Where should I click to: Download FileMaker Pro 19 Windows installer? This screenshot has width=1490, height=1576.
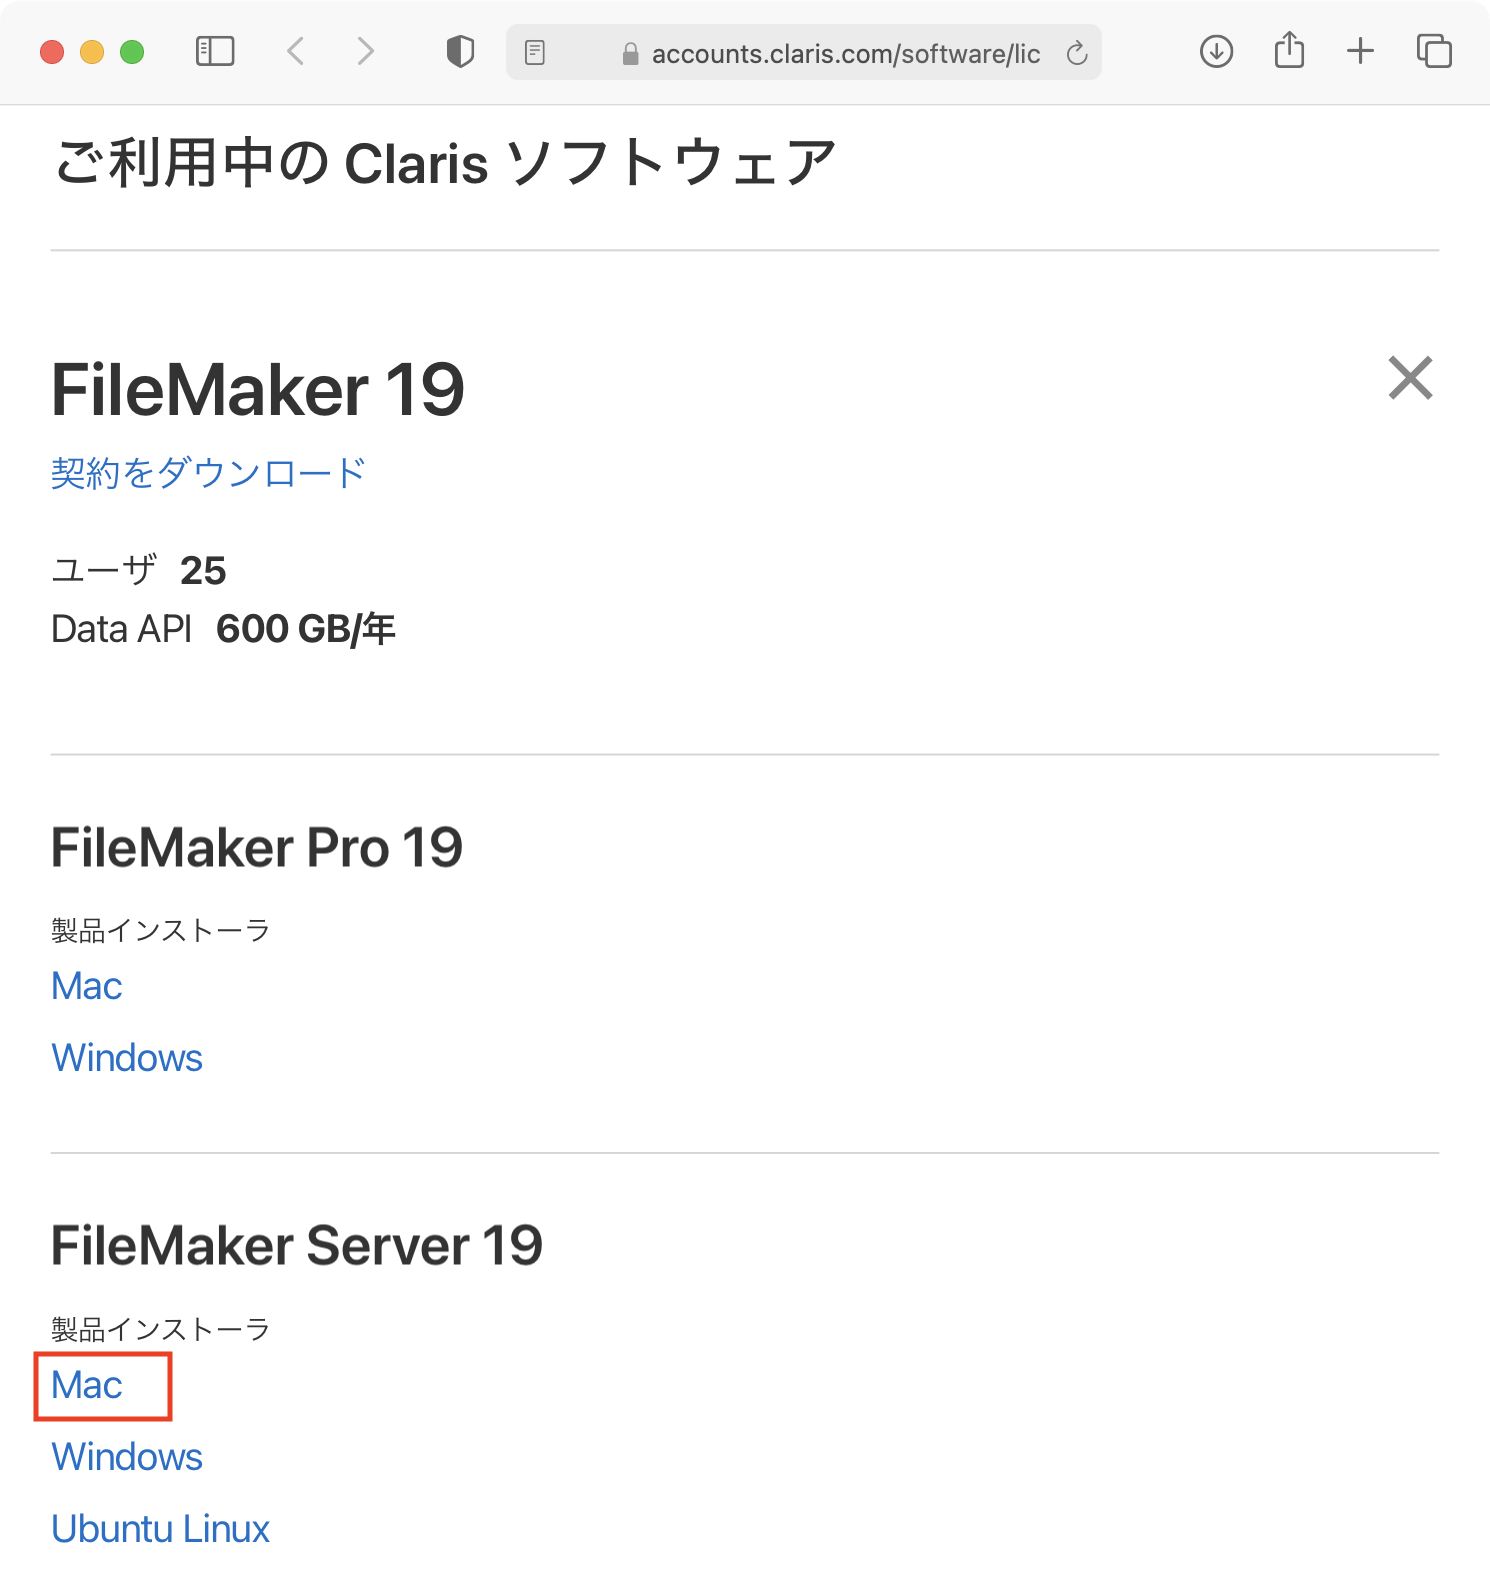[x=127, y=1058]
